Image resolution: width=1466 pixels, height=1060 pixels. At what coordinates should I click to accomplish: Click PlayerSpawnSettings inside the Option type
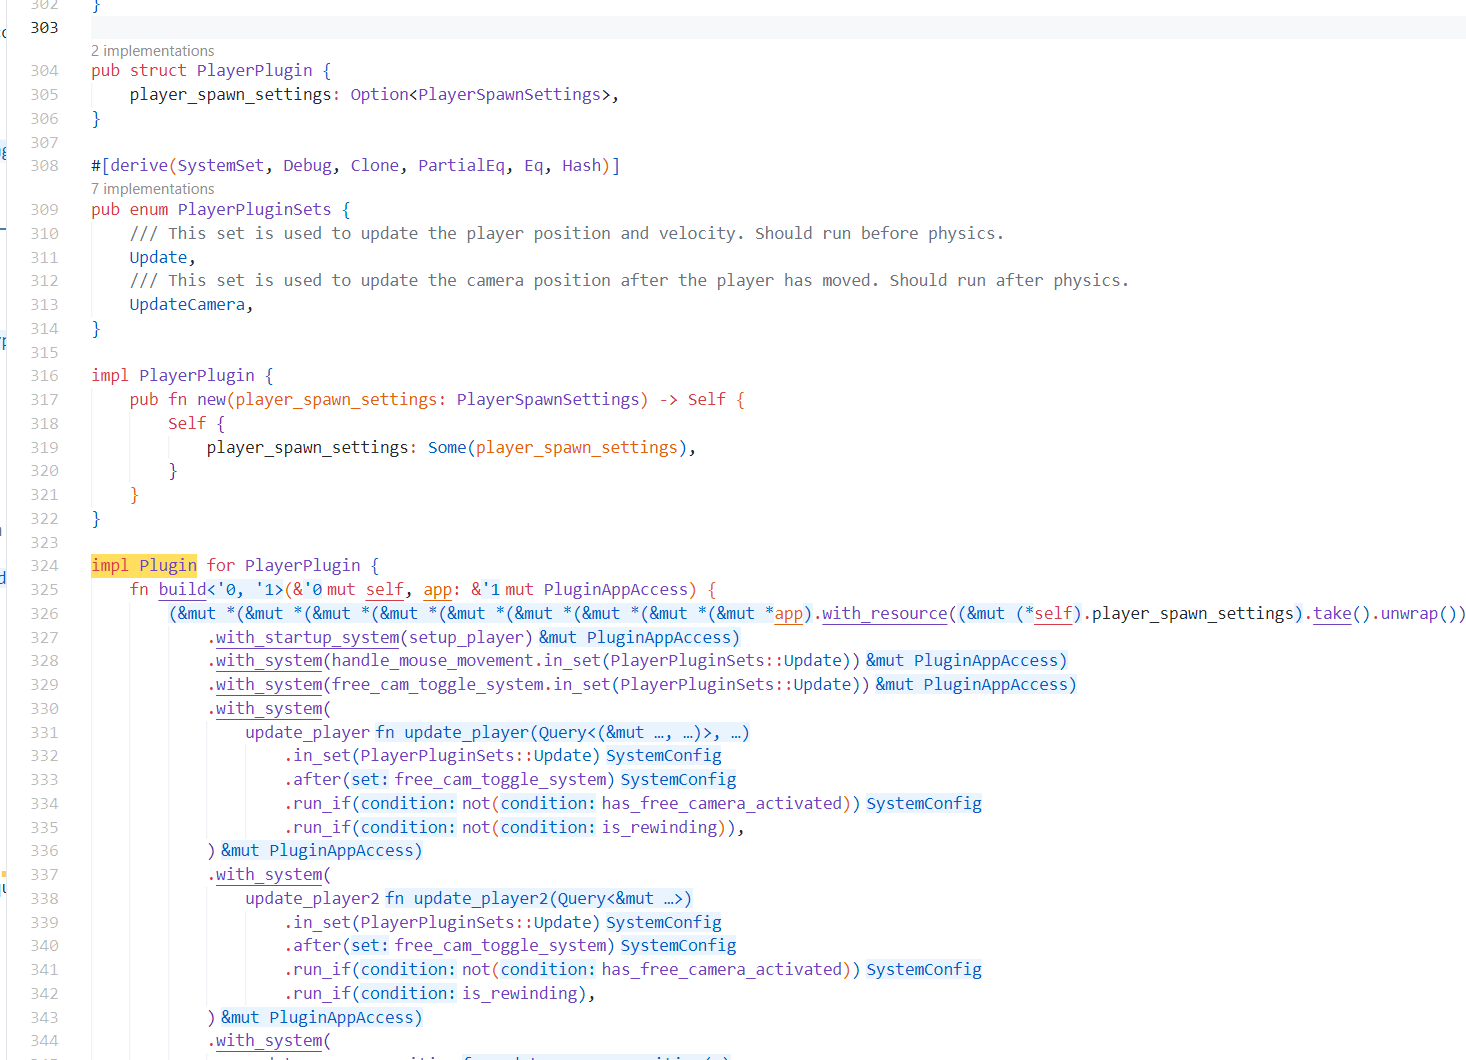510,95
